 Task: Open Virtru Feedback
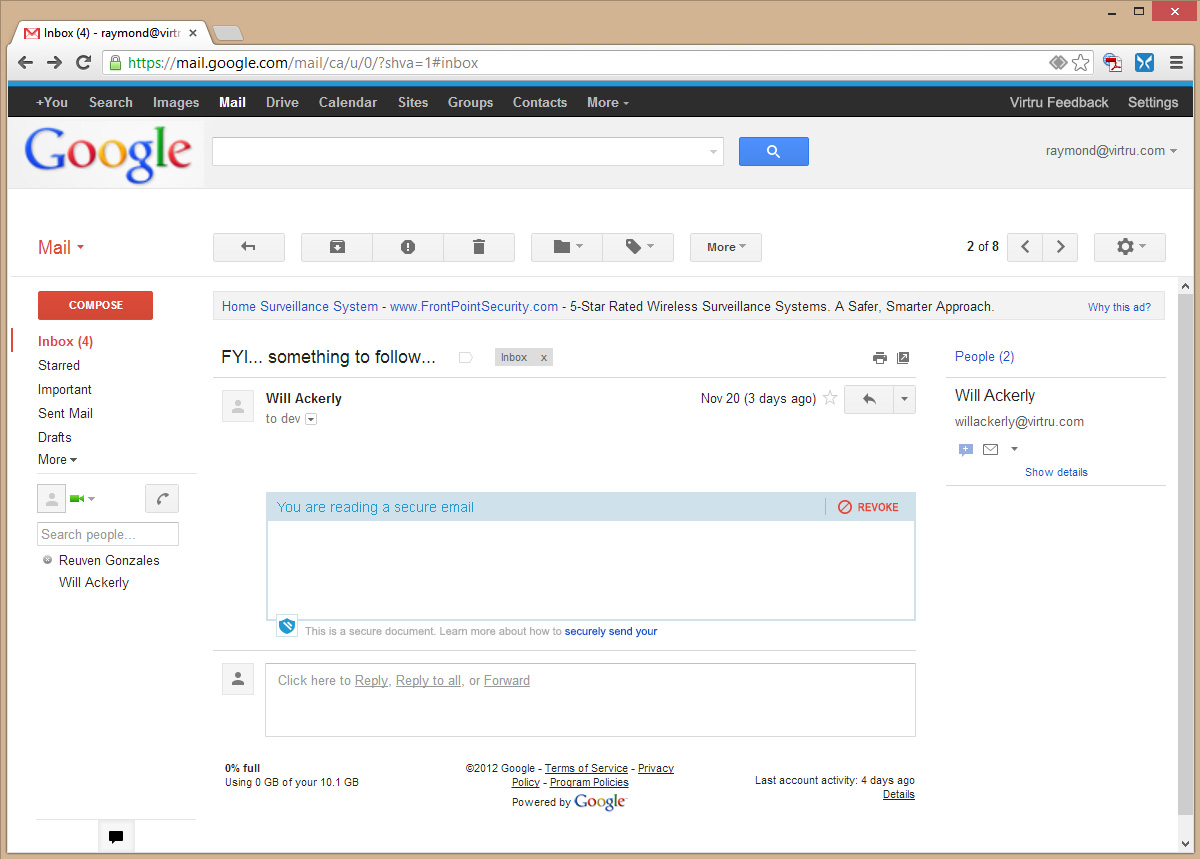(x=1059, y=102)
